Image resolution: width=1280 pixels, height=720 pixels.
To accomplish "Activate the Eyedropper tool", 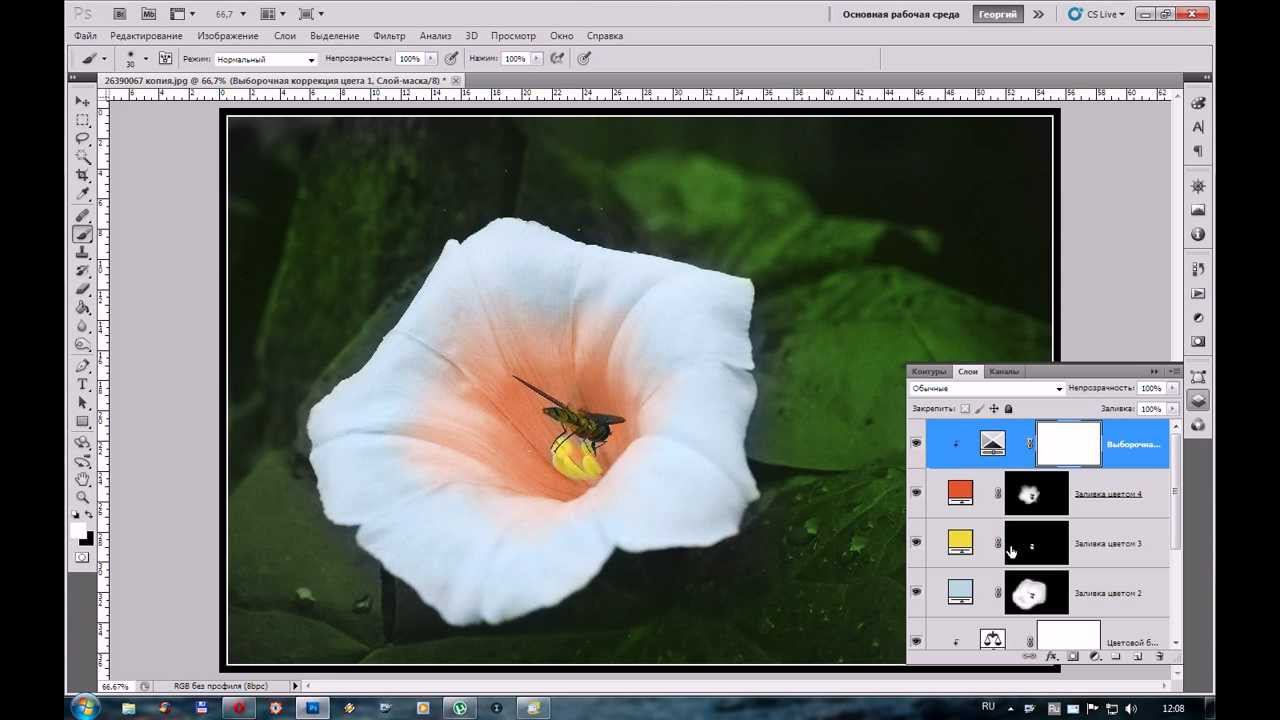I will [x=83, y=194].
